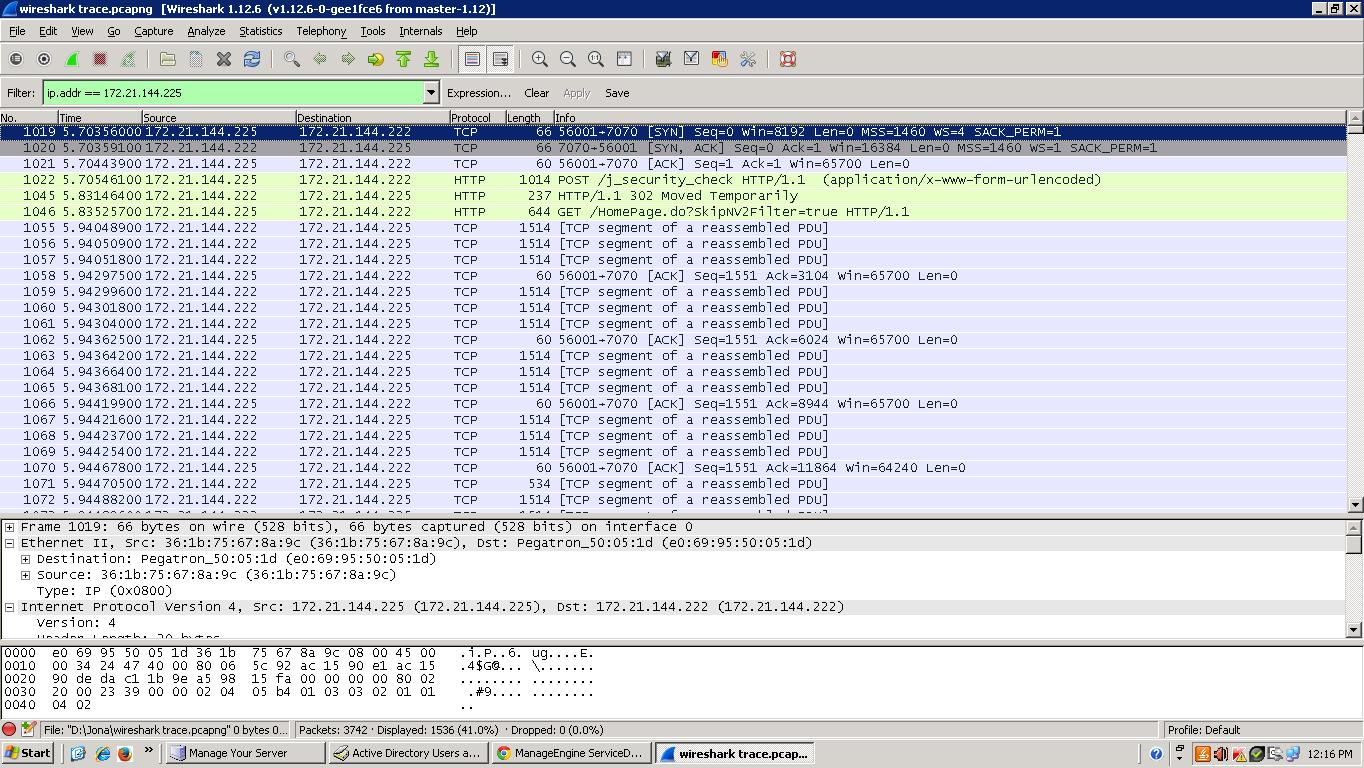Open the Capture menu

click(153, 31)
